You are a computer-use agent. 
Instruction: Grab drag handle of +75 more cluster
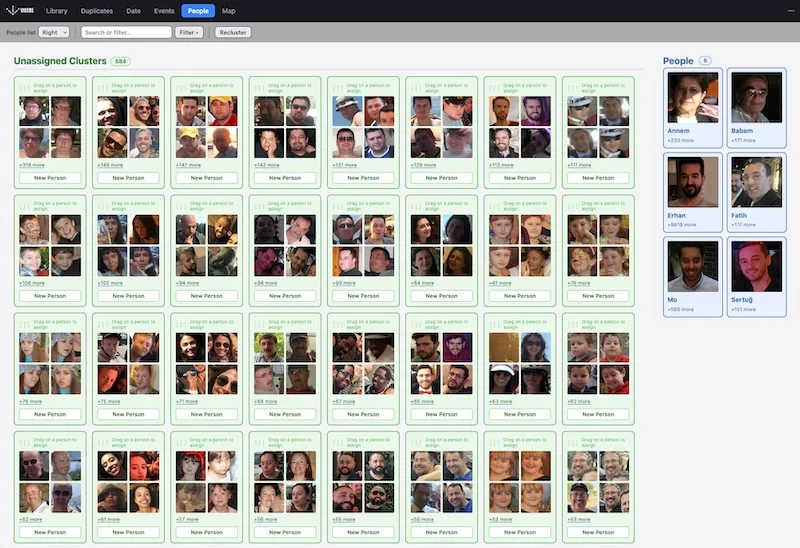[x=103, y=324]
